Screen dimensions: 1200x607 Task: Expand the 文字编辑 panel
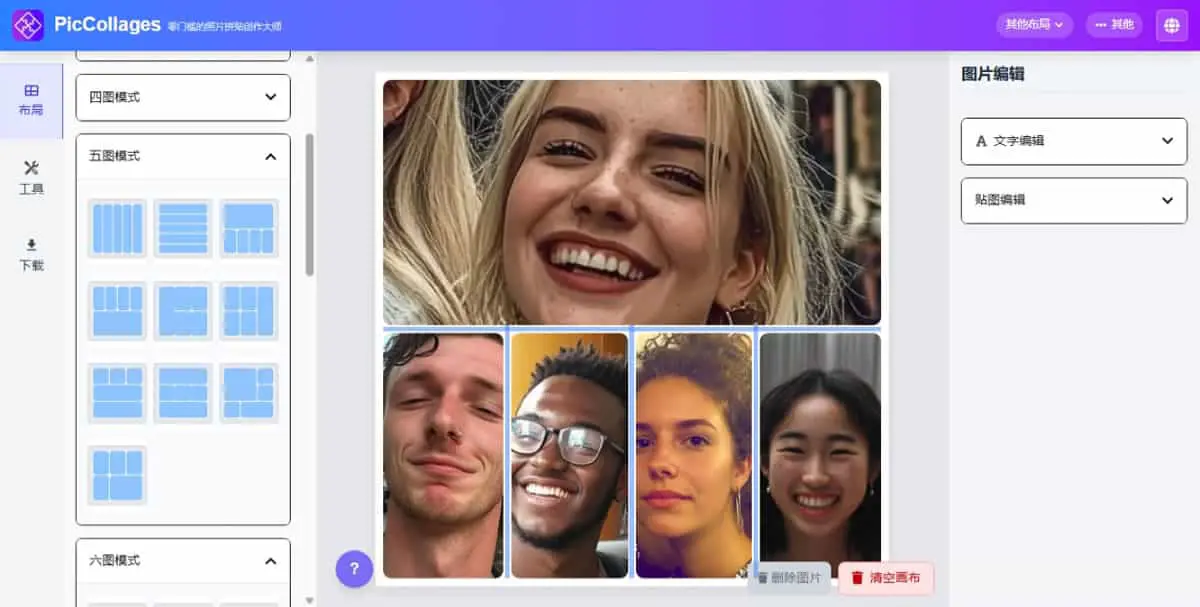pos(1074,141)
